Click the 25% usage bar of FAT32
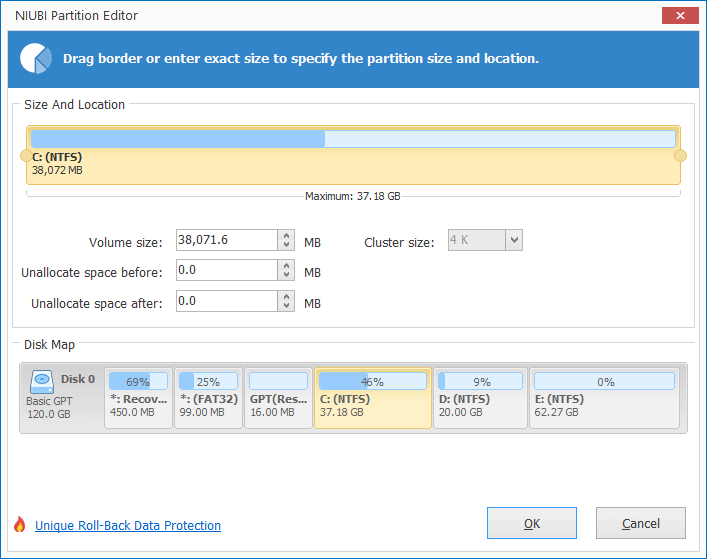 (208, 381)
